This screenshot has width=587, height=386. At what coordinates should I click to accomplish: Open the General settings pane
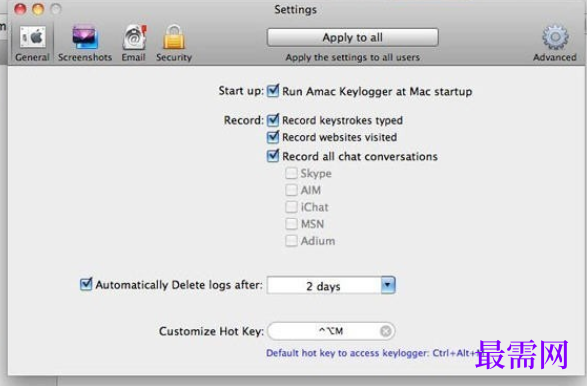pos(33,43)
